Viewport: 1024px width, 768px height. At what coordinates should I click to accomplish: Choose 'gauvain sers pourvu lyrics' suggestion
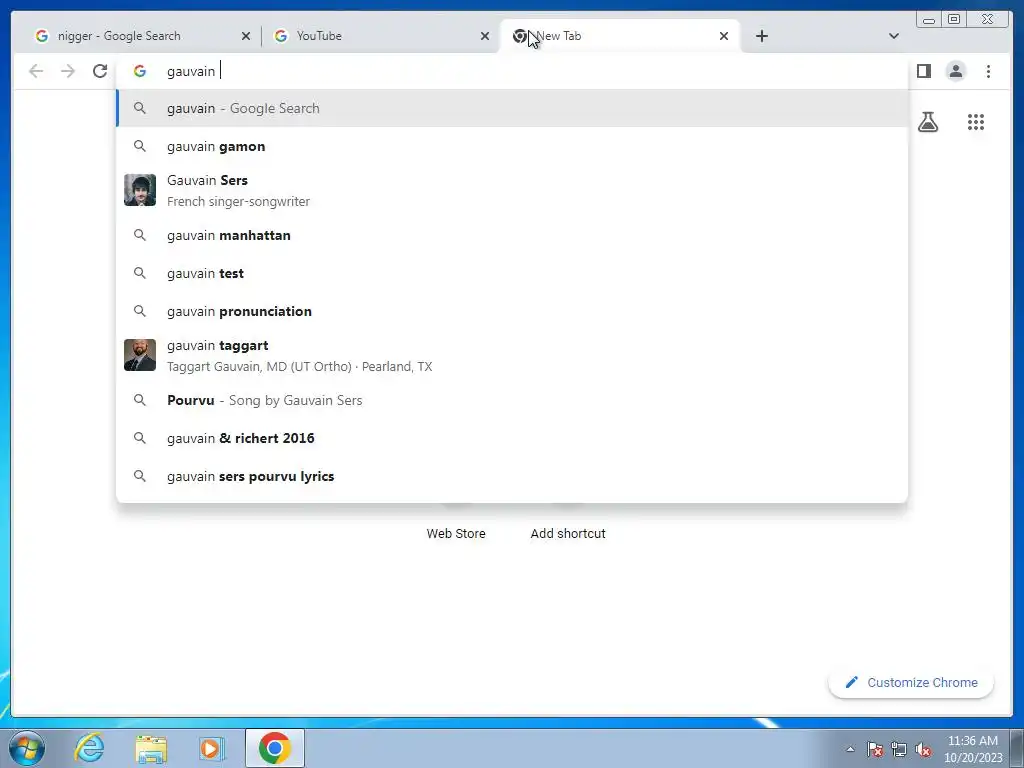tap(512, 476)
